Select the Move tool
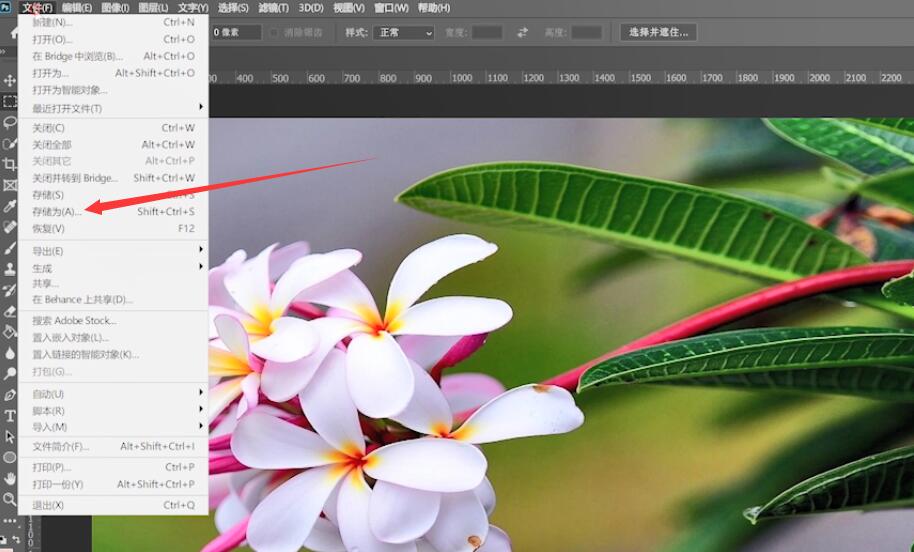Viewport: 914px width, 552px height. click(9, 80)
